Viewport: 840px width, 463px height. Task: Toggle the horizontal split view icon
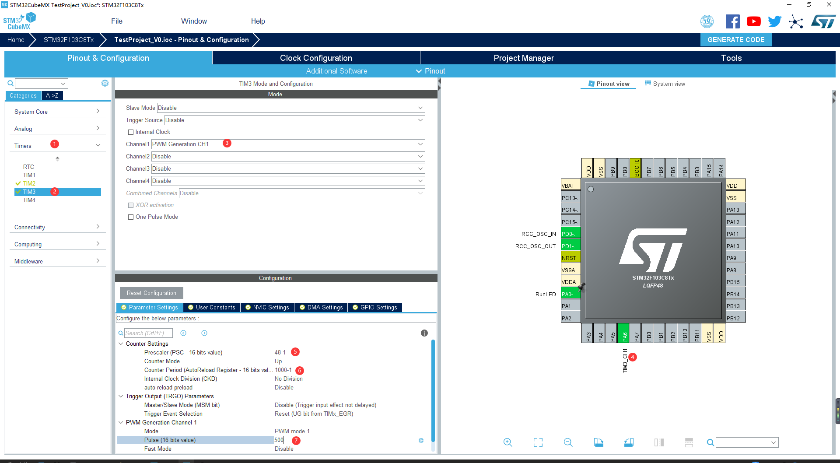pos(689,442)
